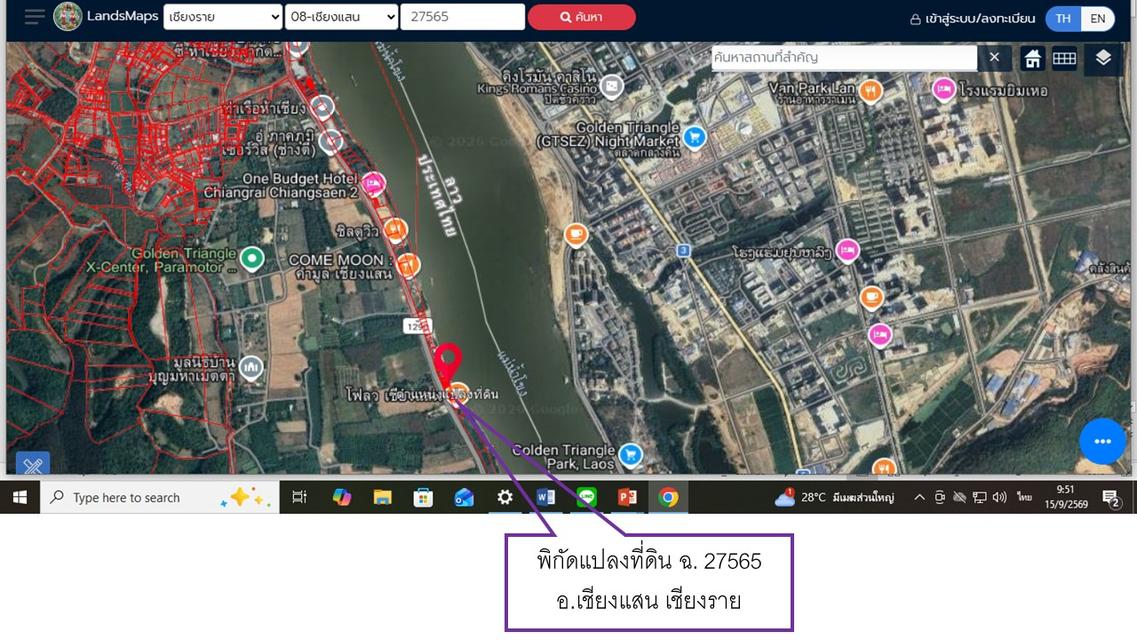This screenshot has height=640, width=1137.
Task: Open the district dropdown showing 08-เชียงแสน
Action: (x=342, y=17)
